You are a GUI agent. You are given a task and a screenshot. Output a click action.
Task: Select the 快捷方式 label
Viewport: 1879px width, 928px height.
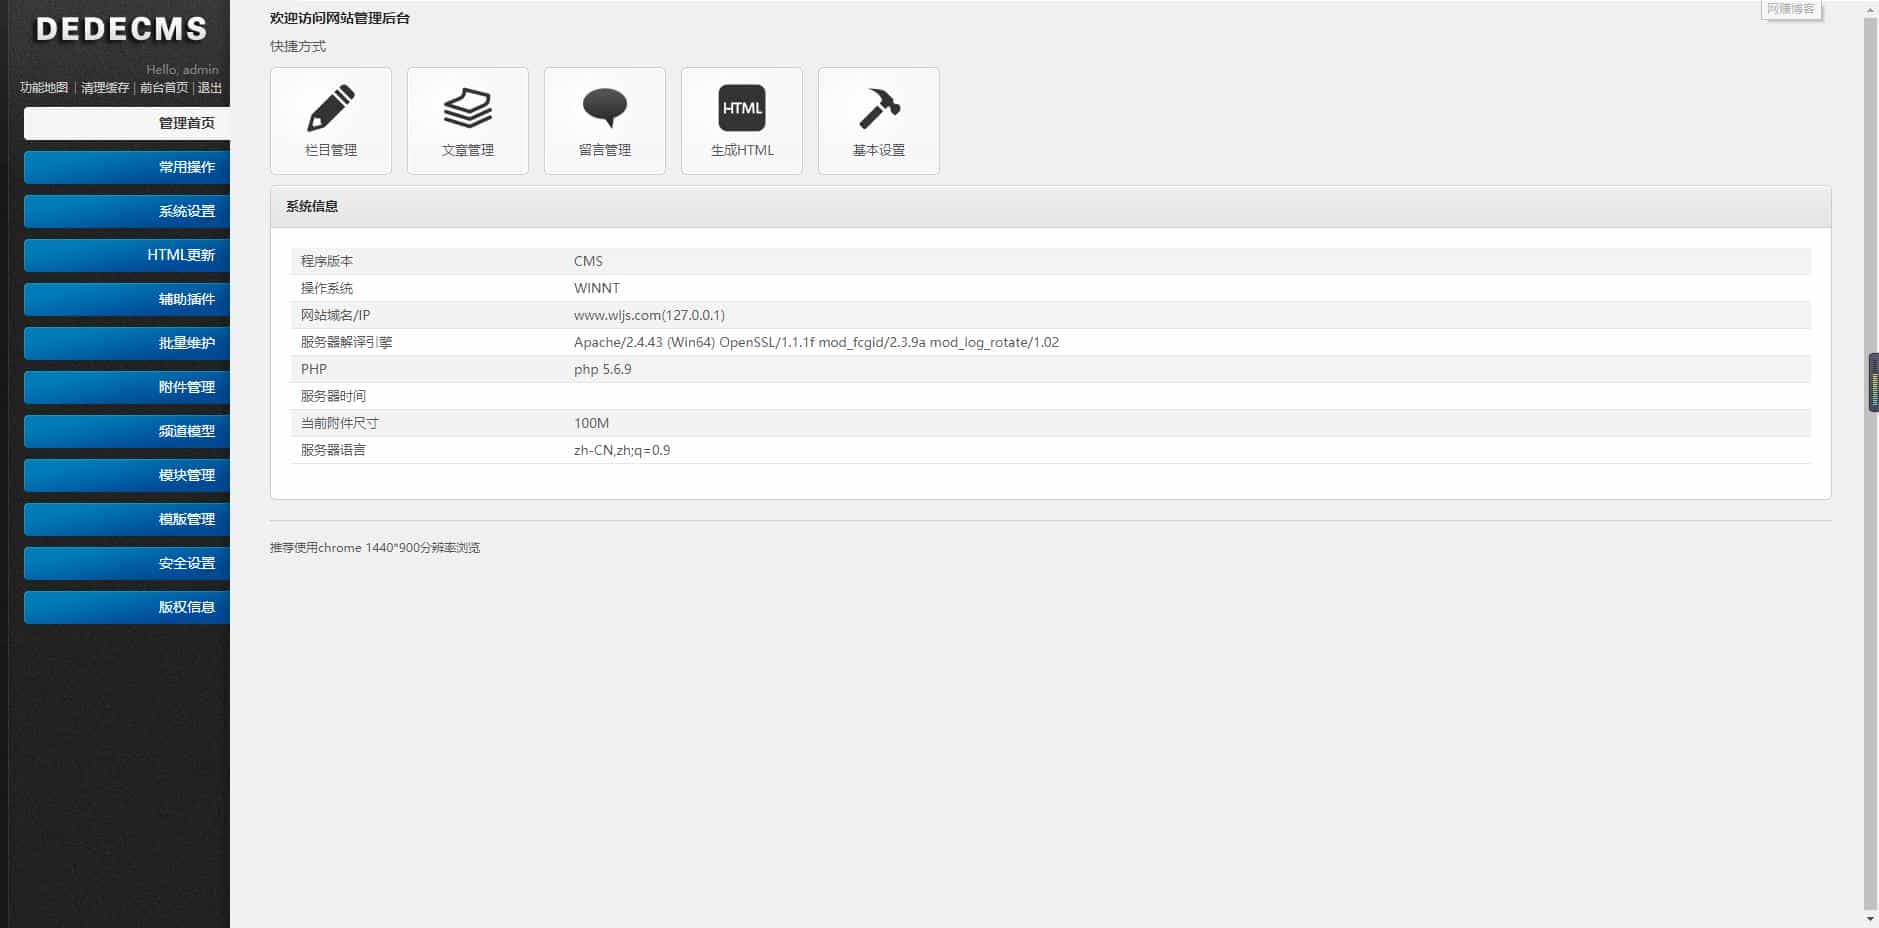[x=298, y=46]
